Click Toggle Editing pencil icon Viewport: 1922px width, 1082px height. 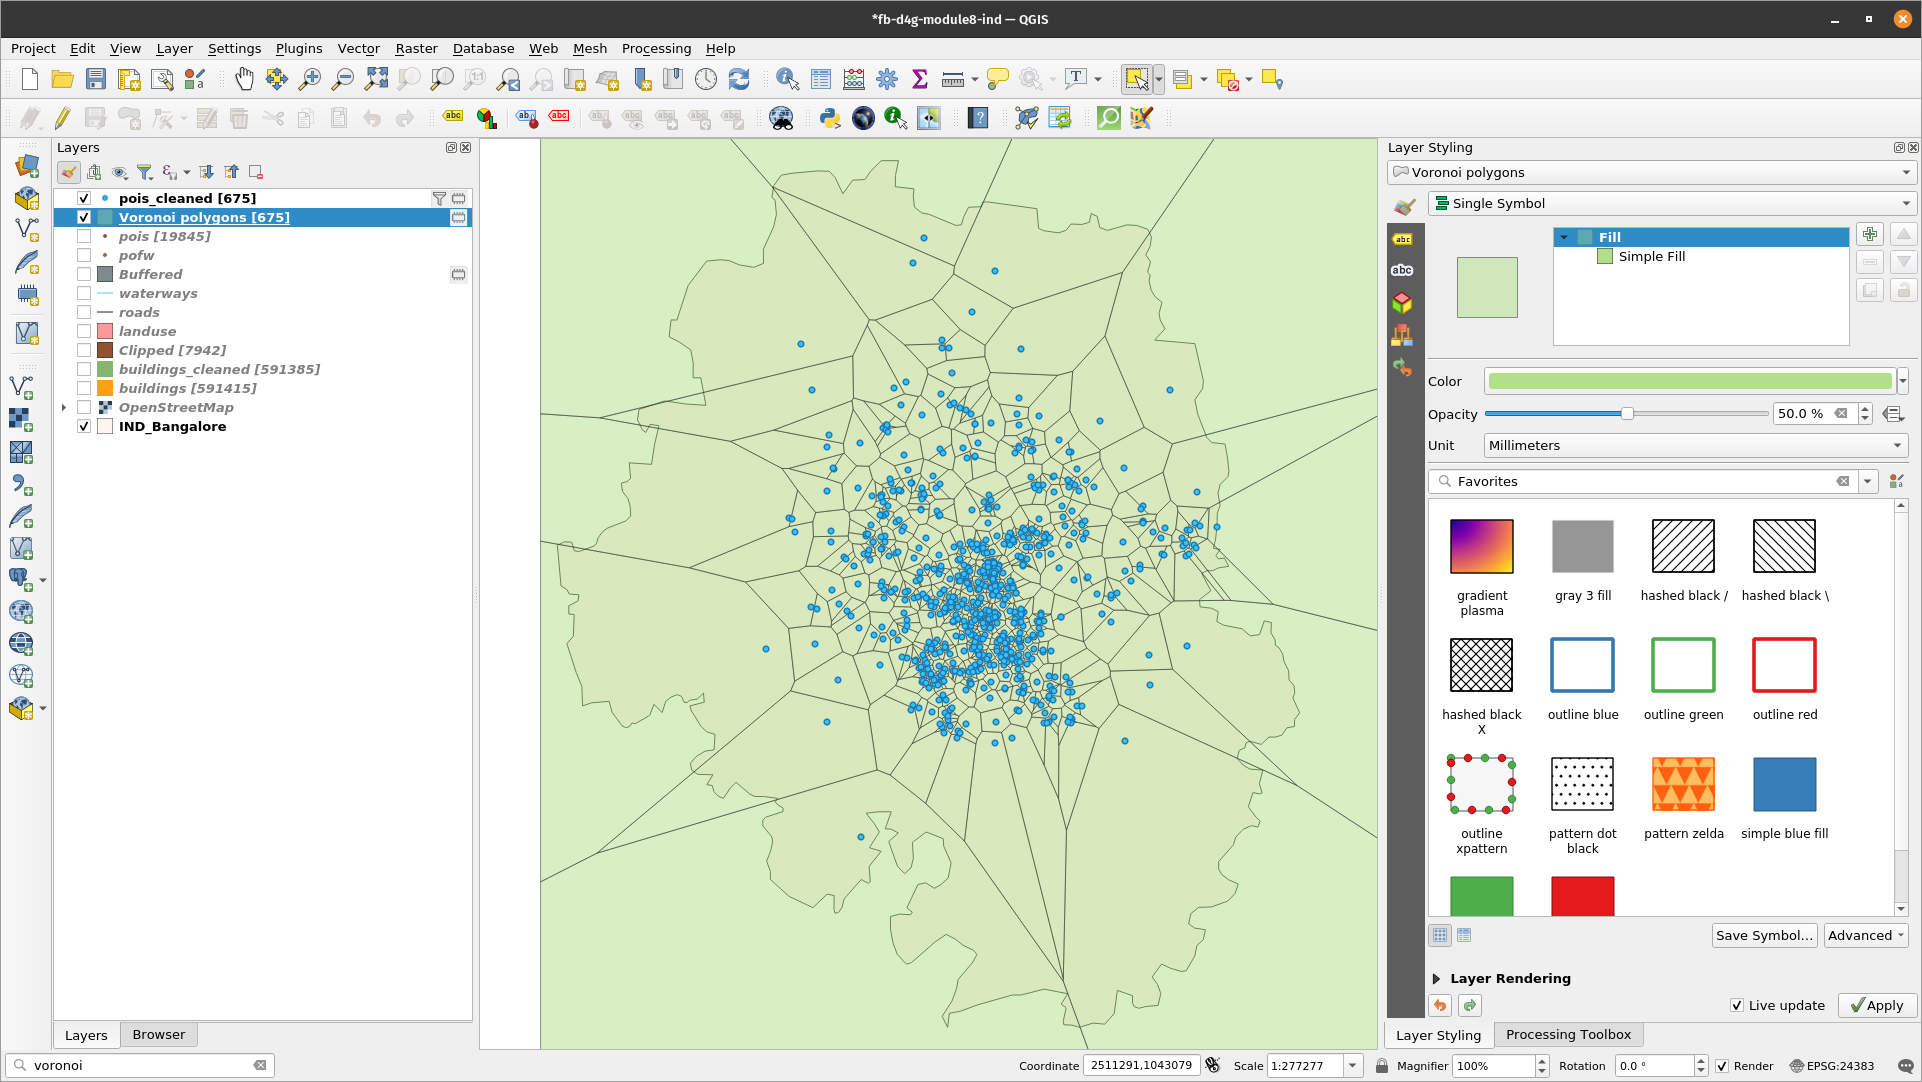tap(62, 118)
